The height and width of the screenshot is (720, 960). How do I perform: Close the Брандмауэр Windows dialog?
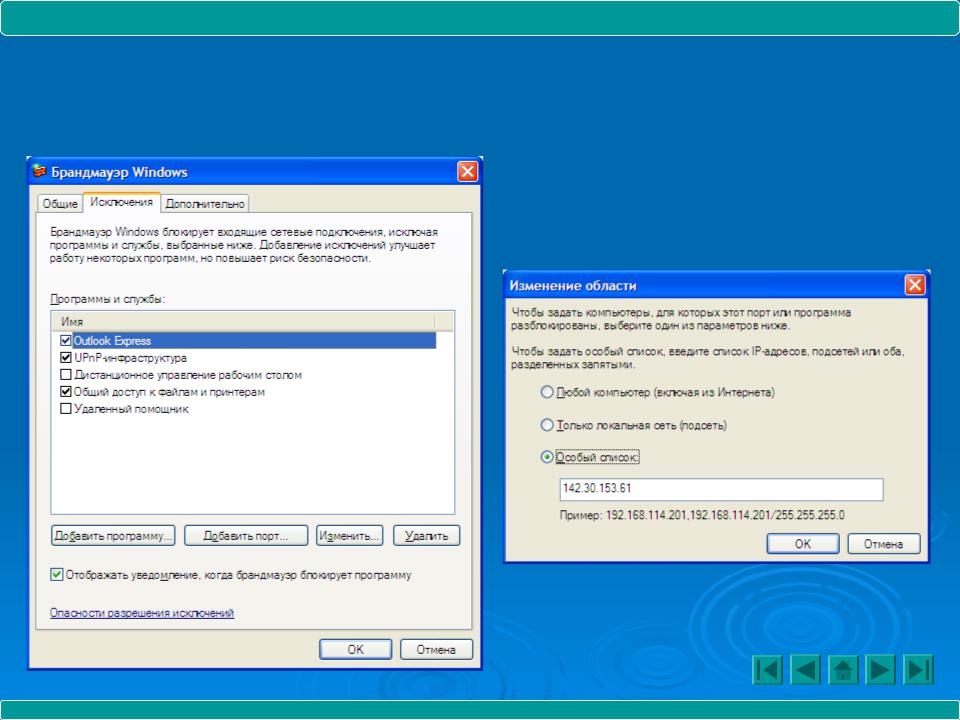click(467, 172)
